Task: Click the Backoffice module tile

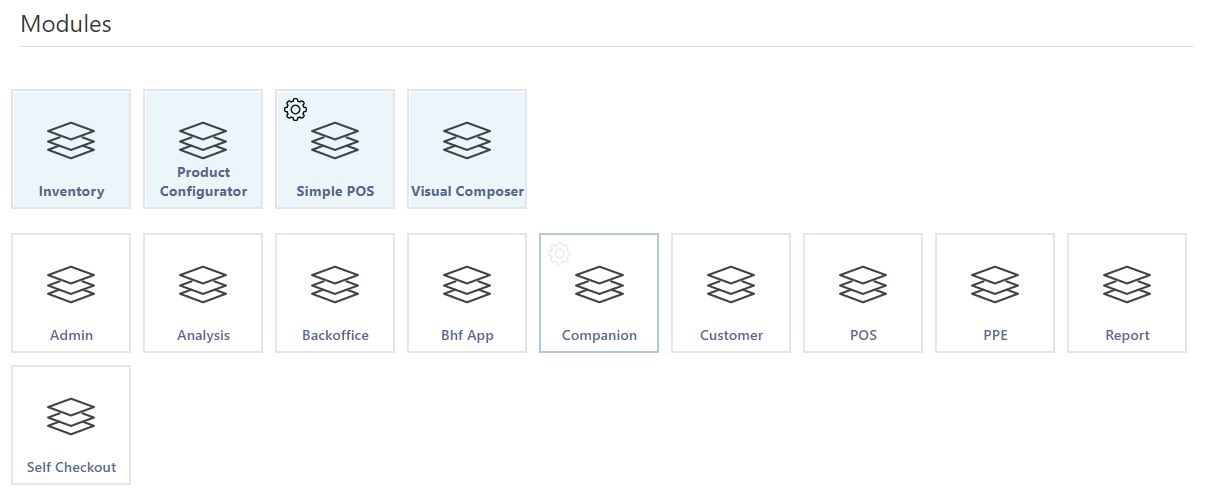Action: point(335,293)
